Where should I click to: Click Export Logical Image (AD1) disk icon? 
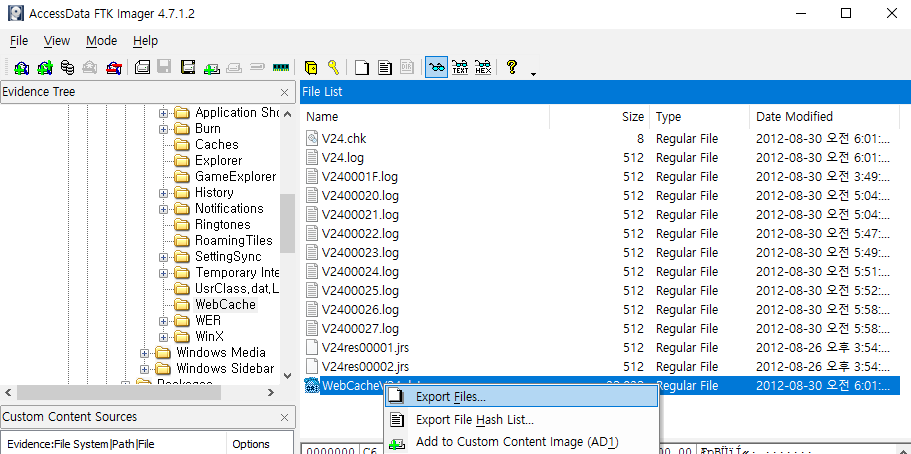point(188,67)
